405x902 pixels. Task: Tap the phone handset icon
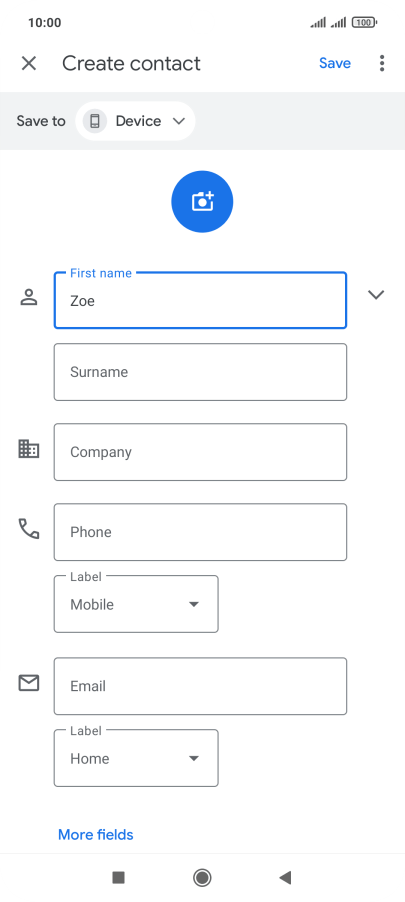(29, 529)
